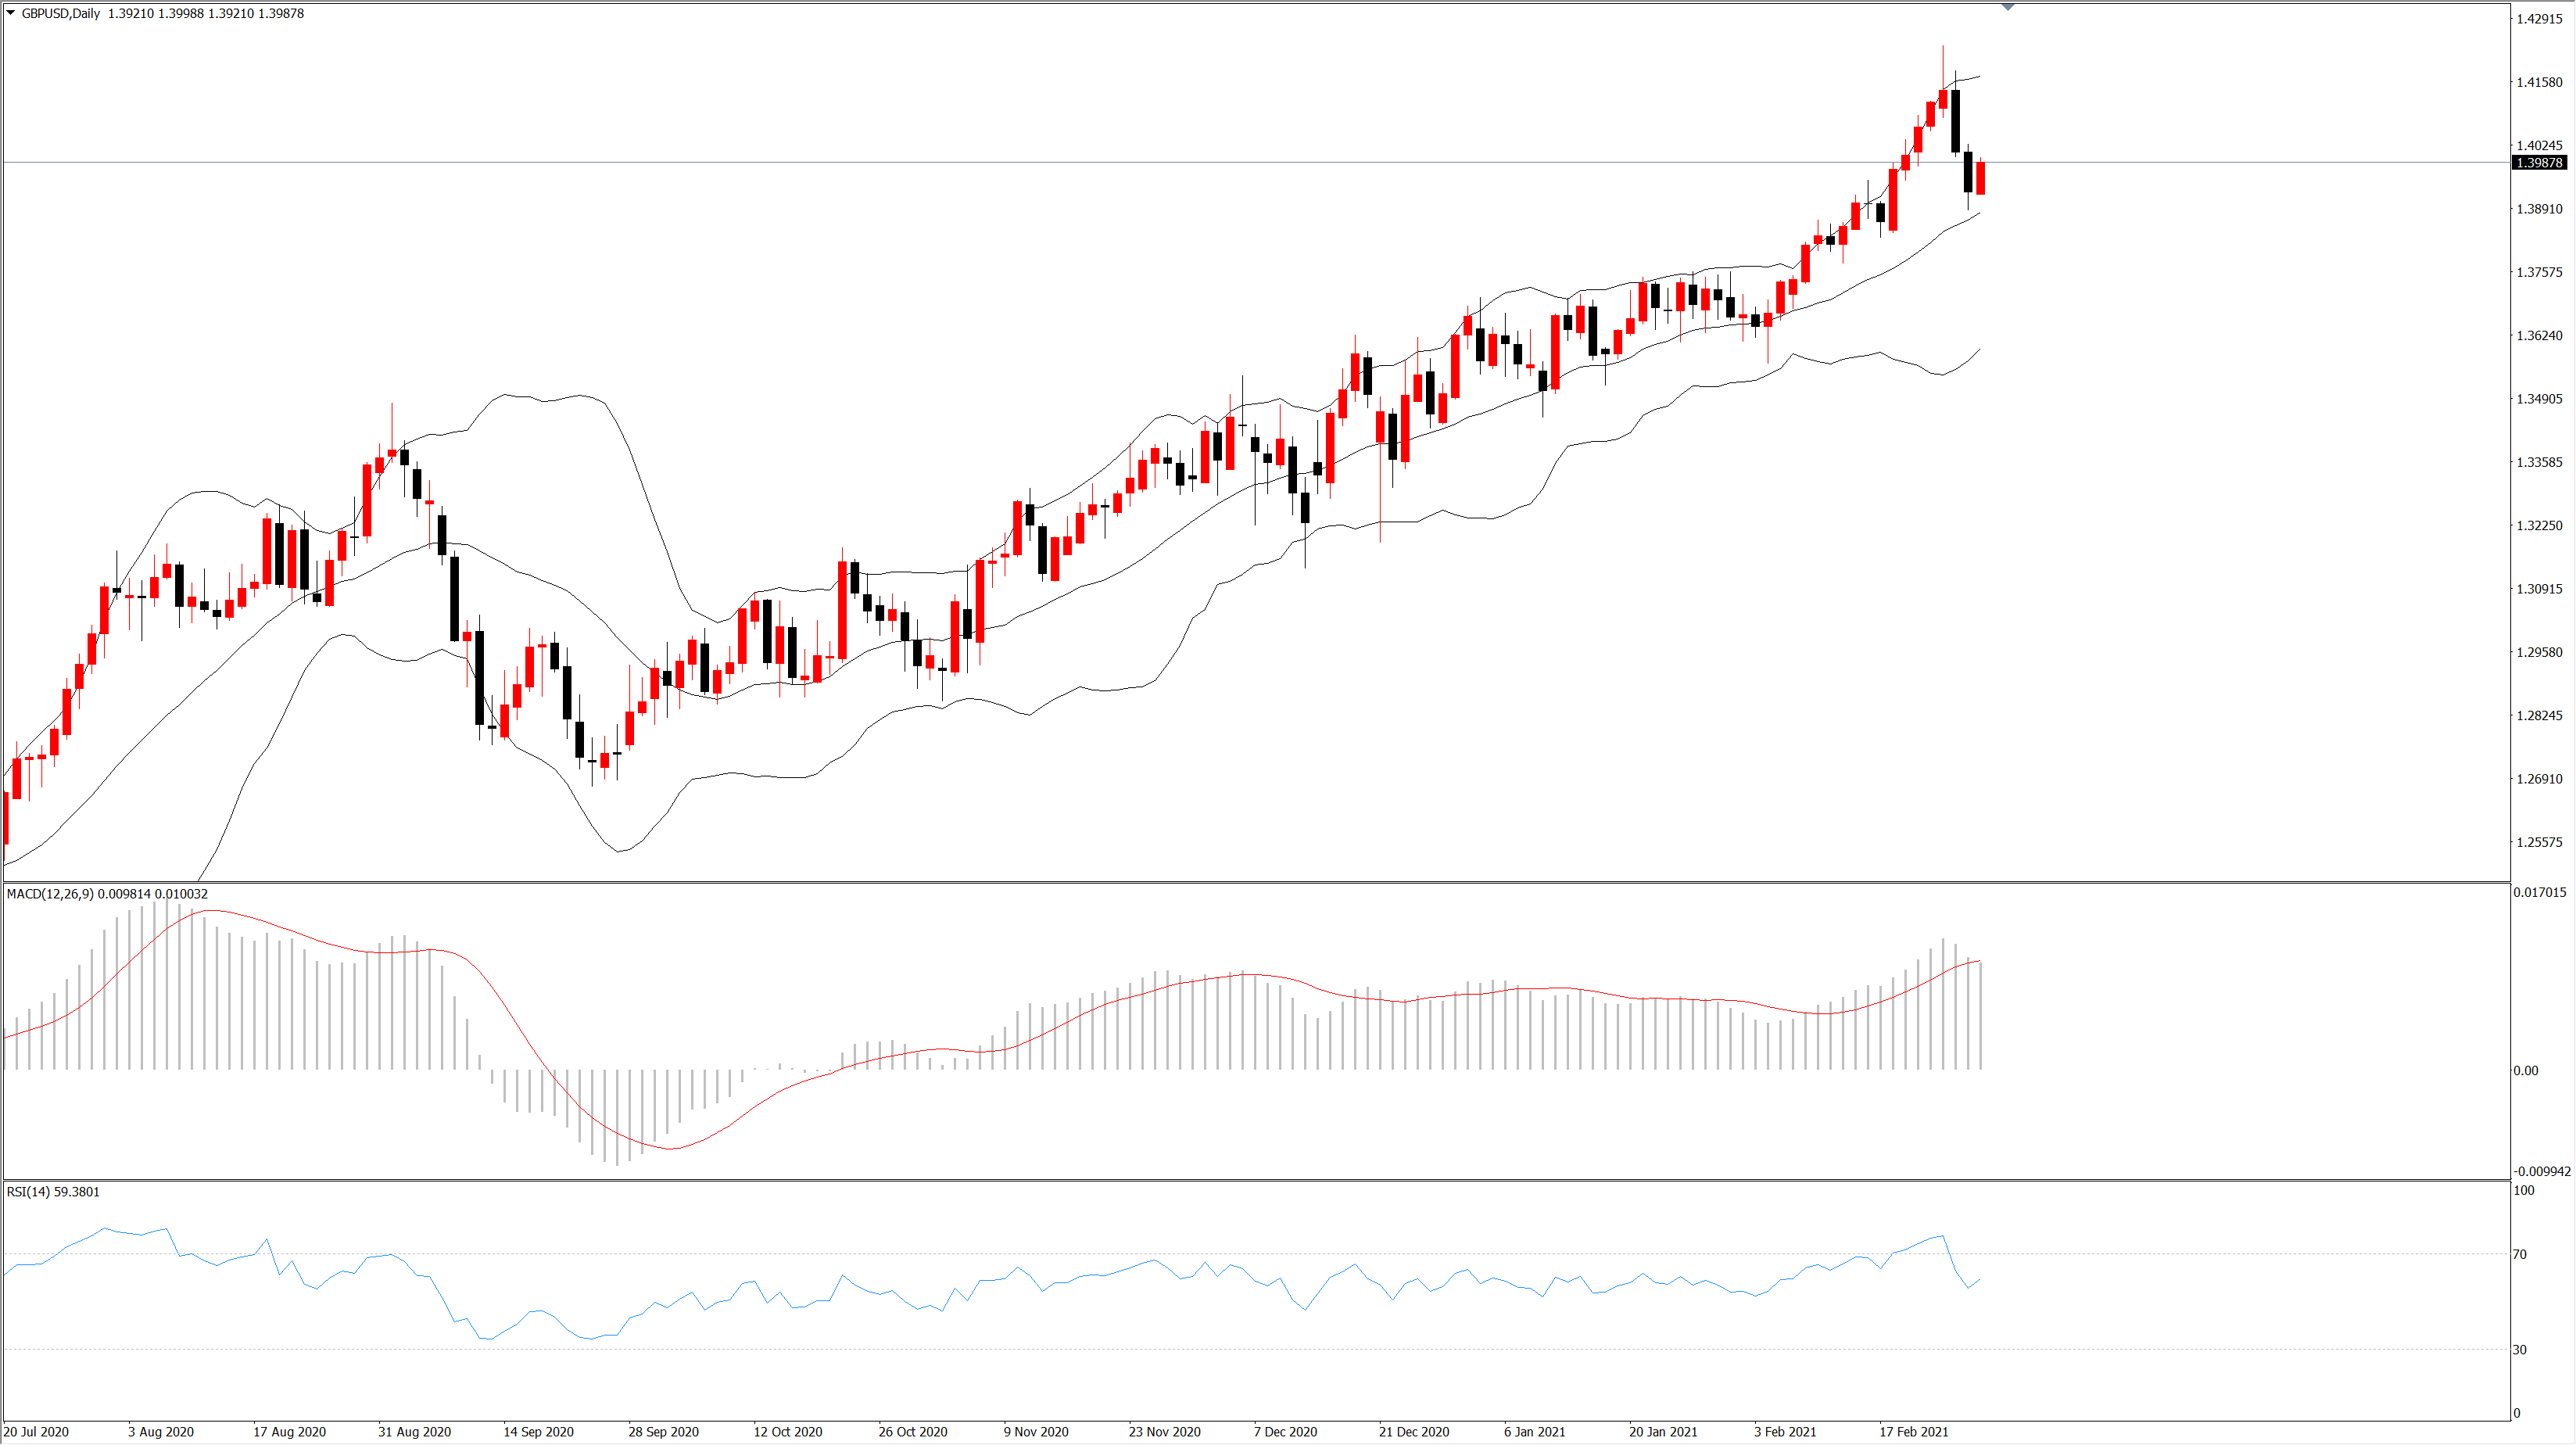The image size is (2576, 1445).
Task: Click the 1.25575 price scale label
Action: 2539,842
